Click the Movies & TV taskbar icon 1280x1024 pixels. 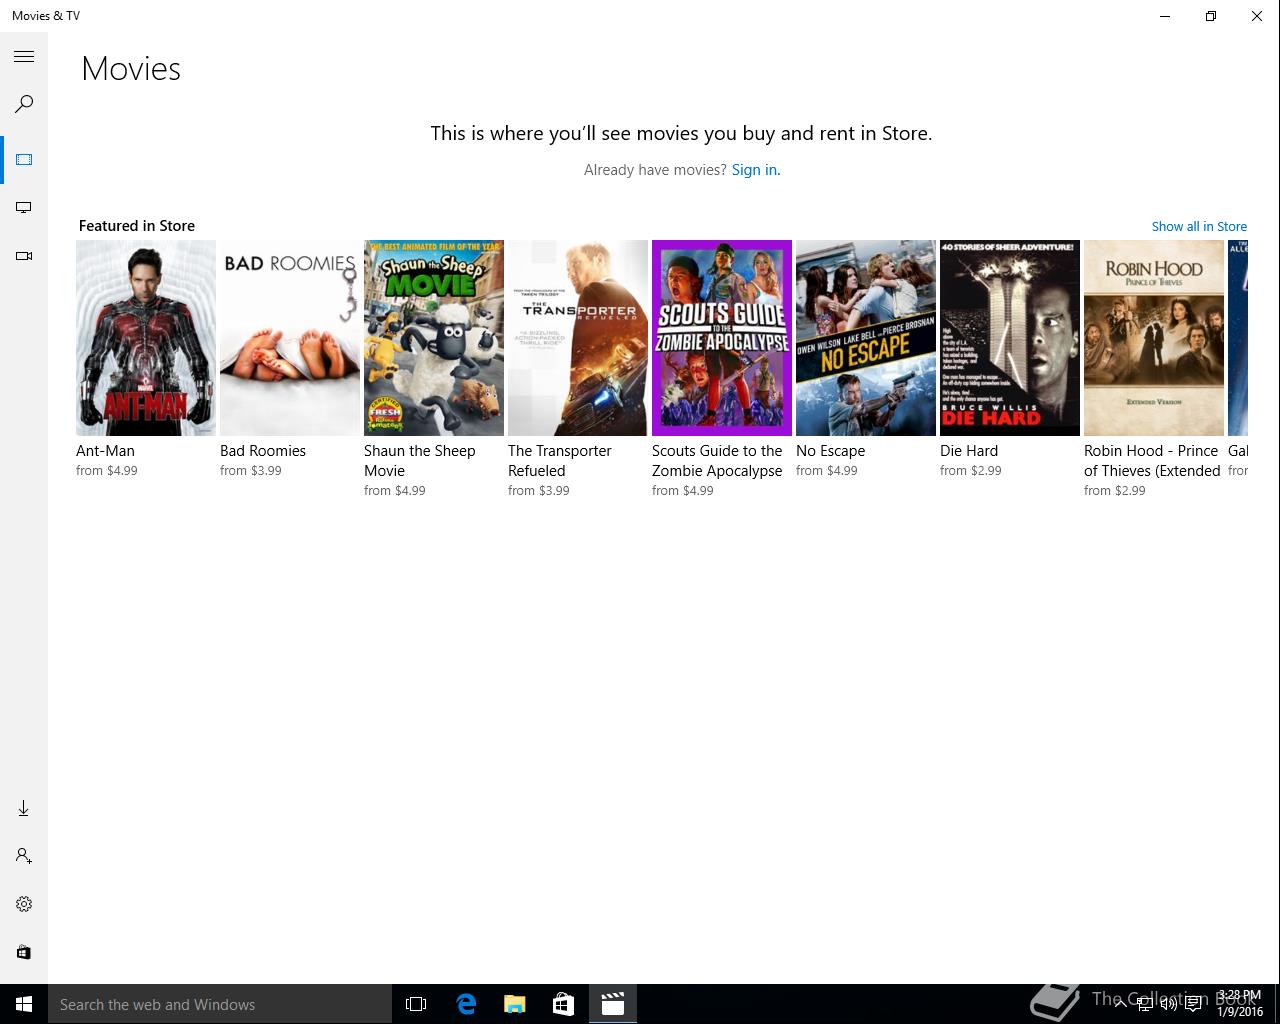[x=613, y=1004]
